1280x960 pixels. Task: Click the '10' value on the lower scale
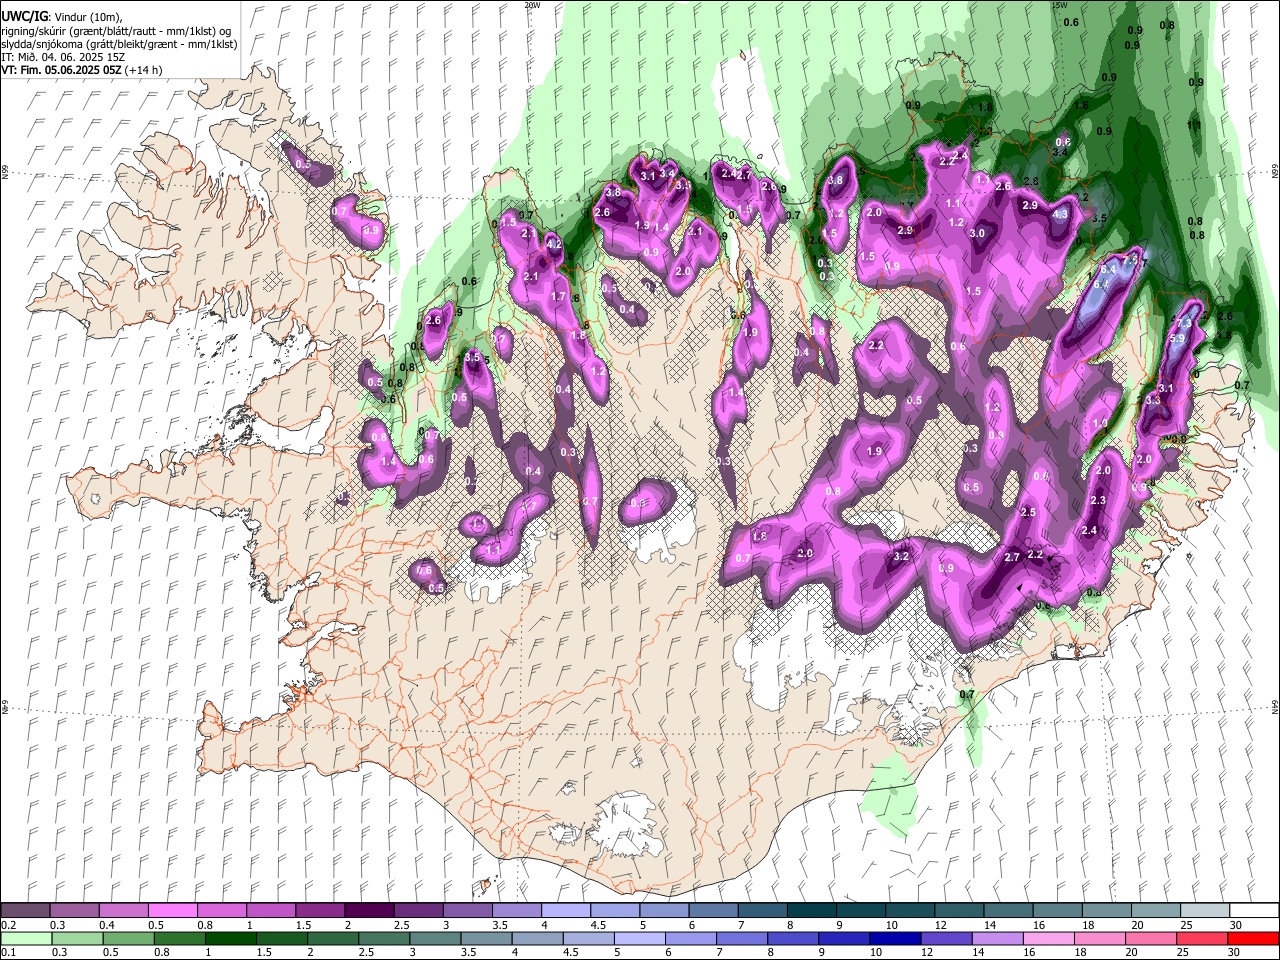pyautogui.click(x=875, y=953)
